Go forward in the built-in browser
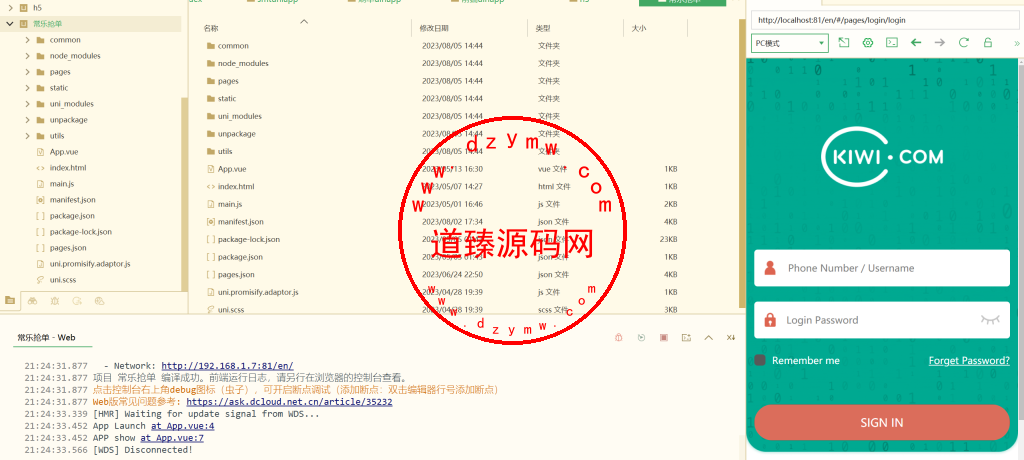Screen dimensions: 1024x460 pos(940,42)
